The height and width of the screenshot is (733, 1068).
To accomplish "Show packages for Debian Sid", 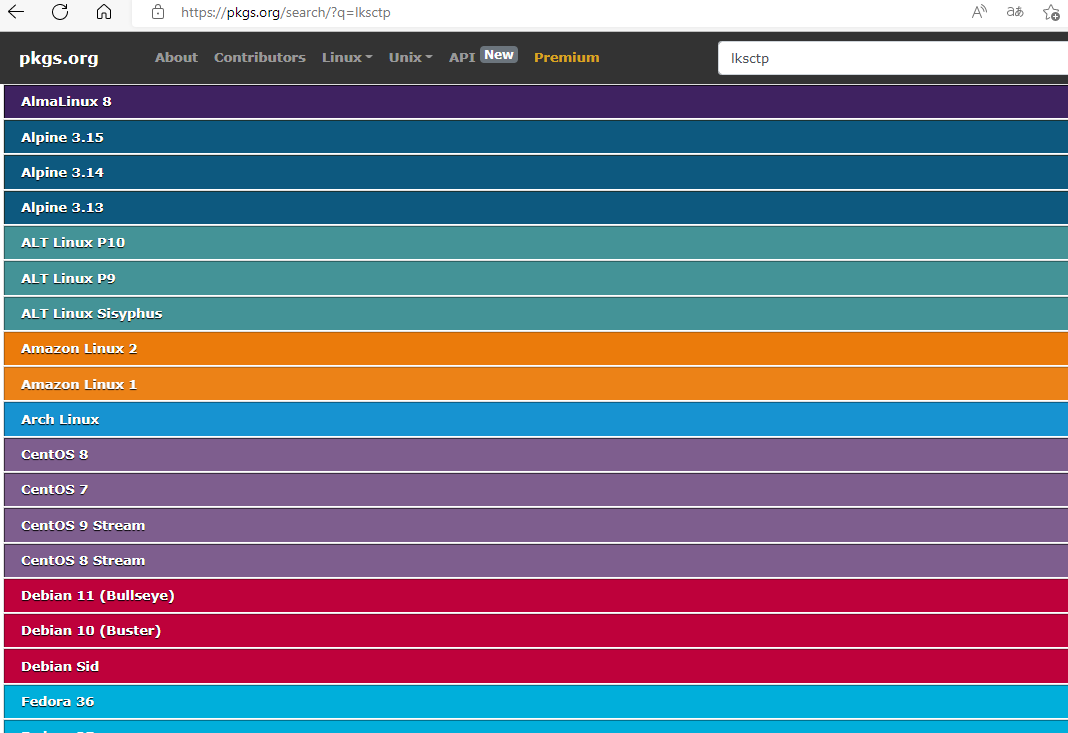I will (536, 666).
